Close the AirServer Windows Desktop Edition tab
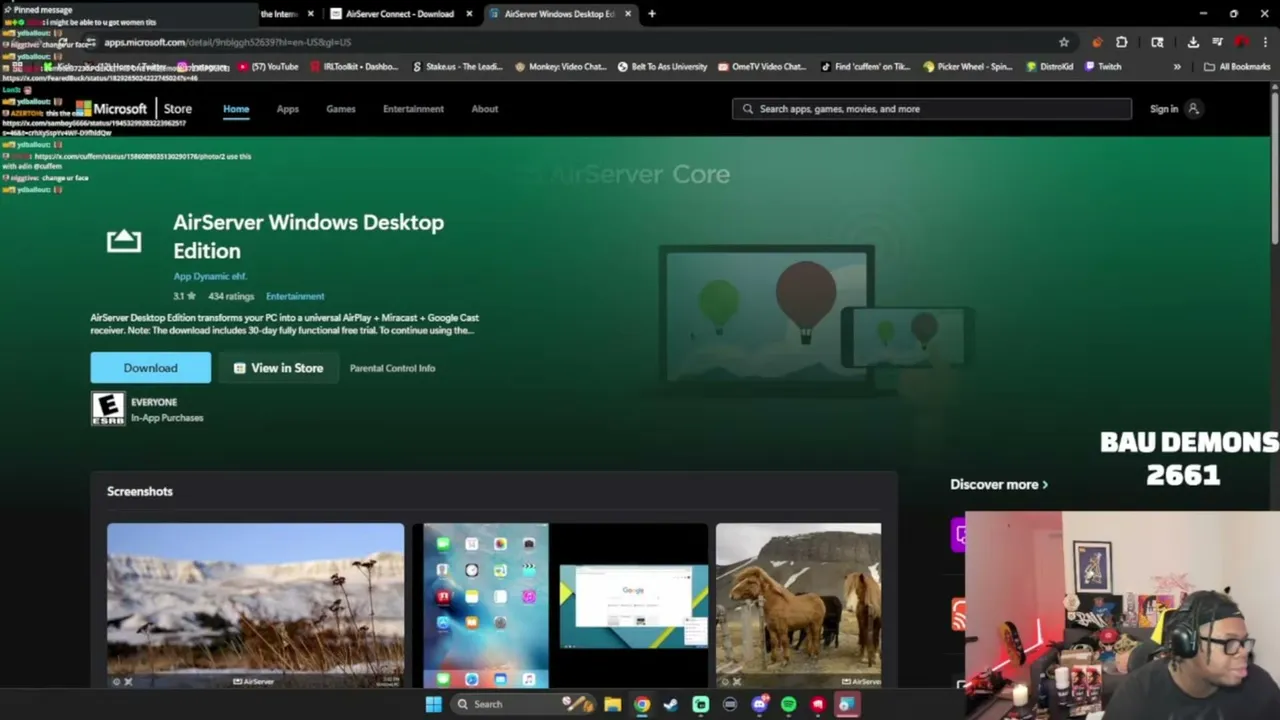 [628, 14]
